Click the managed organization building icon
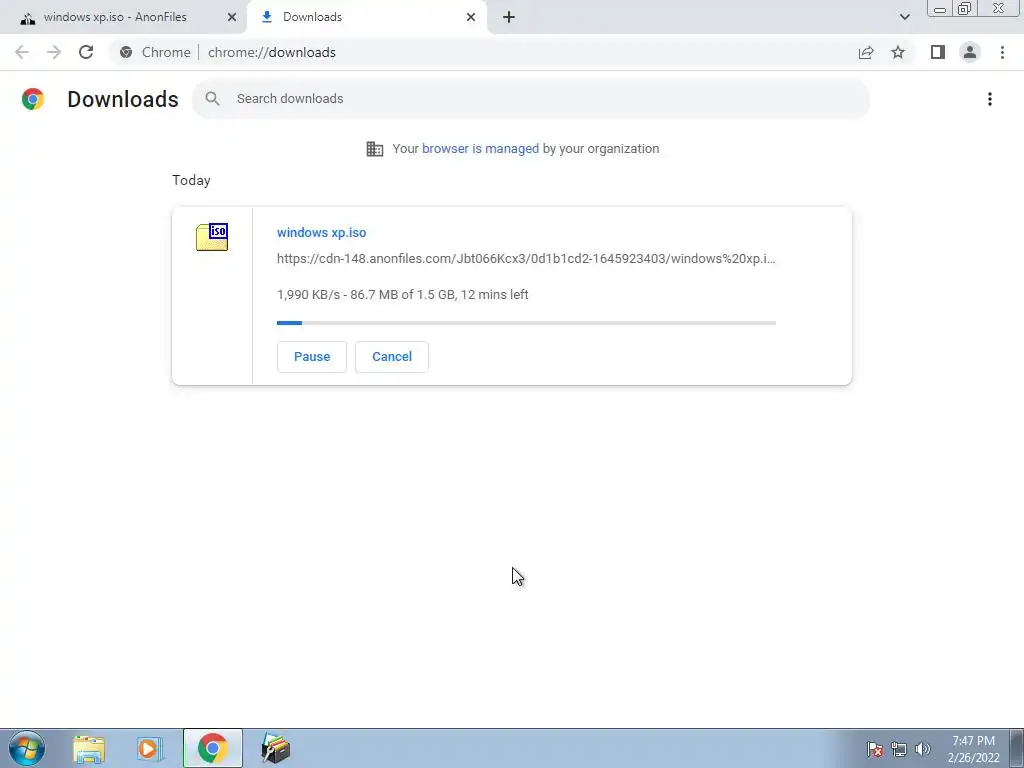This screenshot has width=1024, height=768. pos(375,149)
